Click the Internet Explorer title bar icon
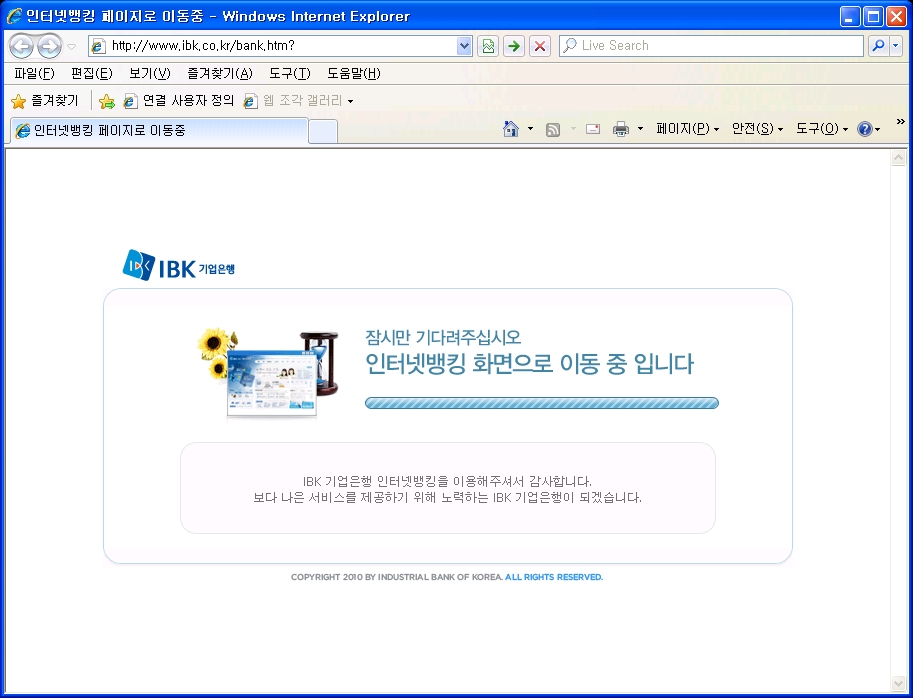Screen dimensions: 913x698 click(x=14, y=16)
